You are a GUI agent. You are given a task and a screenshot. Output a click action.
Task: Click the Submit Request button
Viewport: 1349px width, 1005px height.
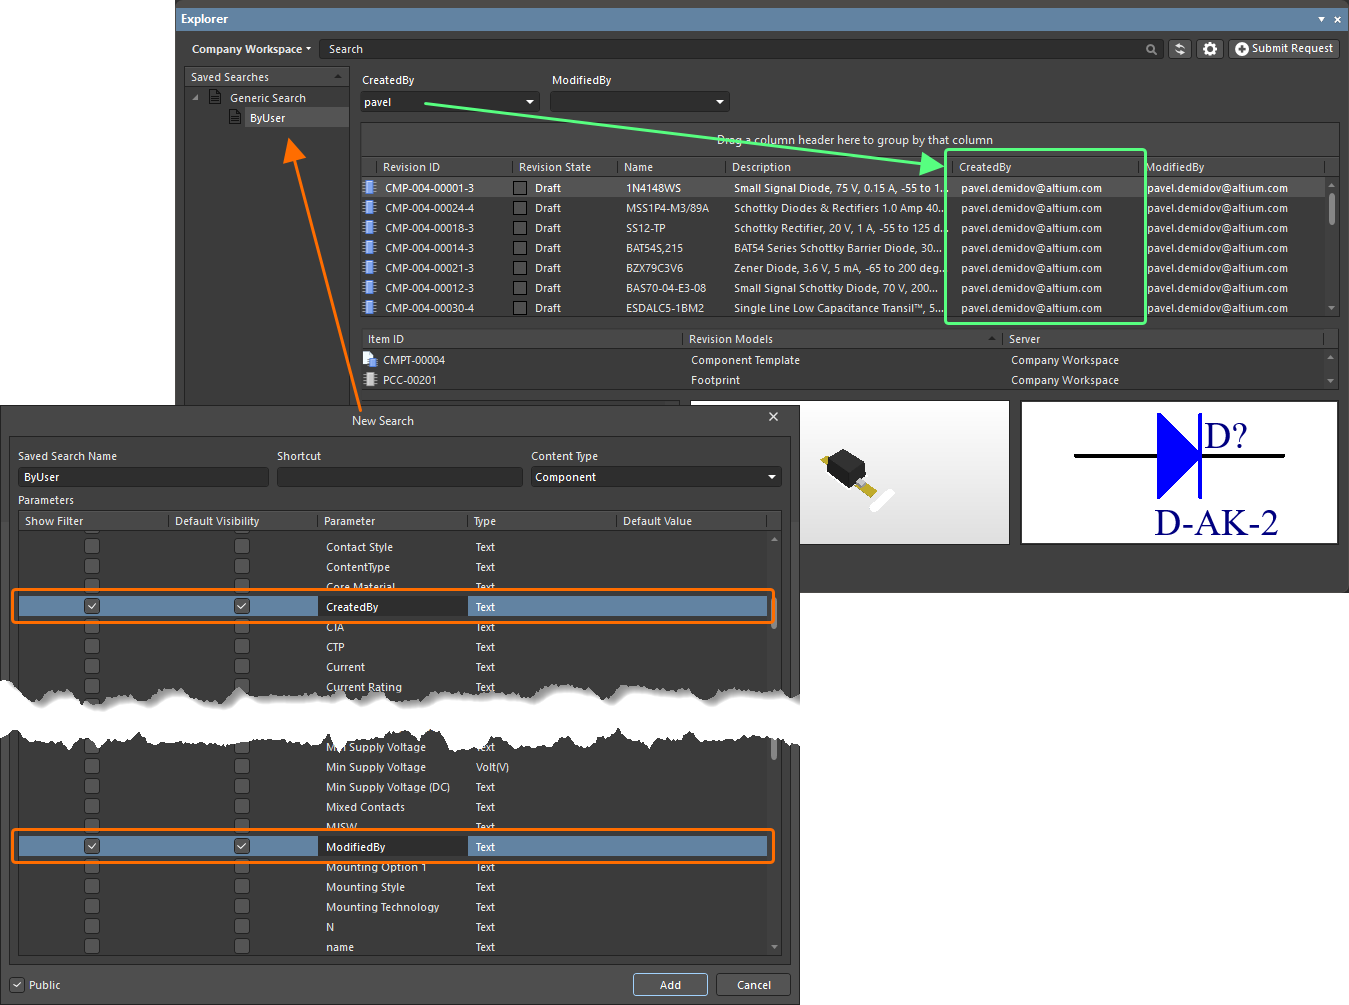click(1284, 49)
